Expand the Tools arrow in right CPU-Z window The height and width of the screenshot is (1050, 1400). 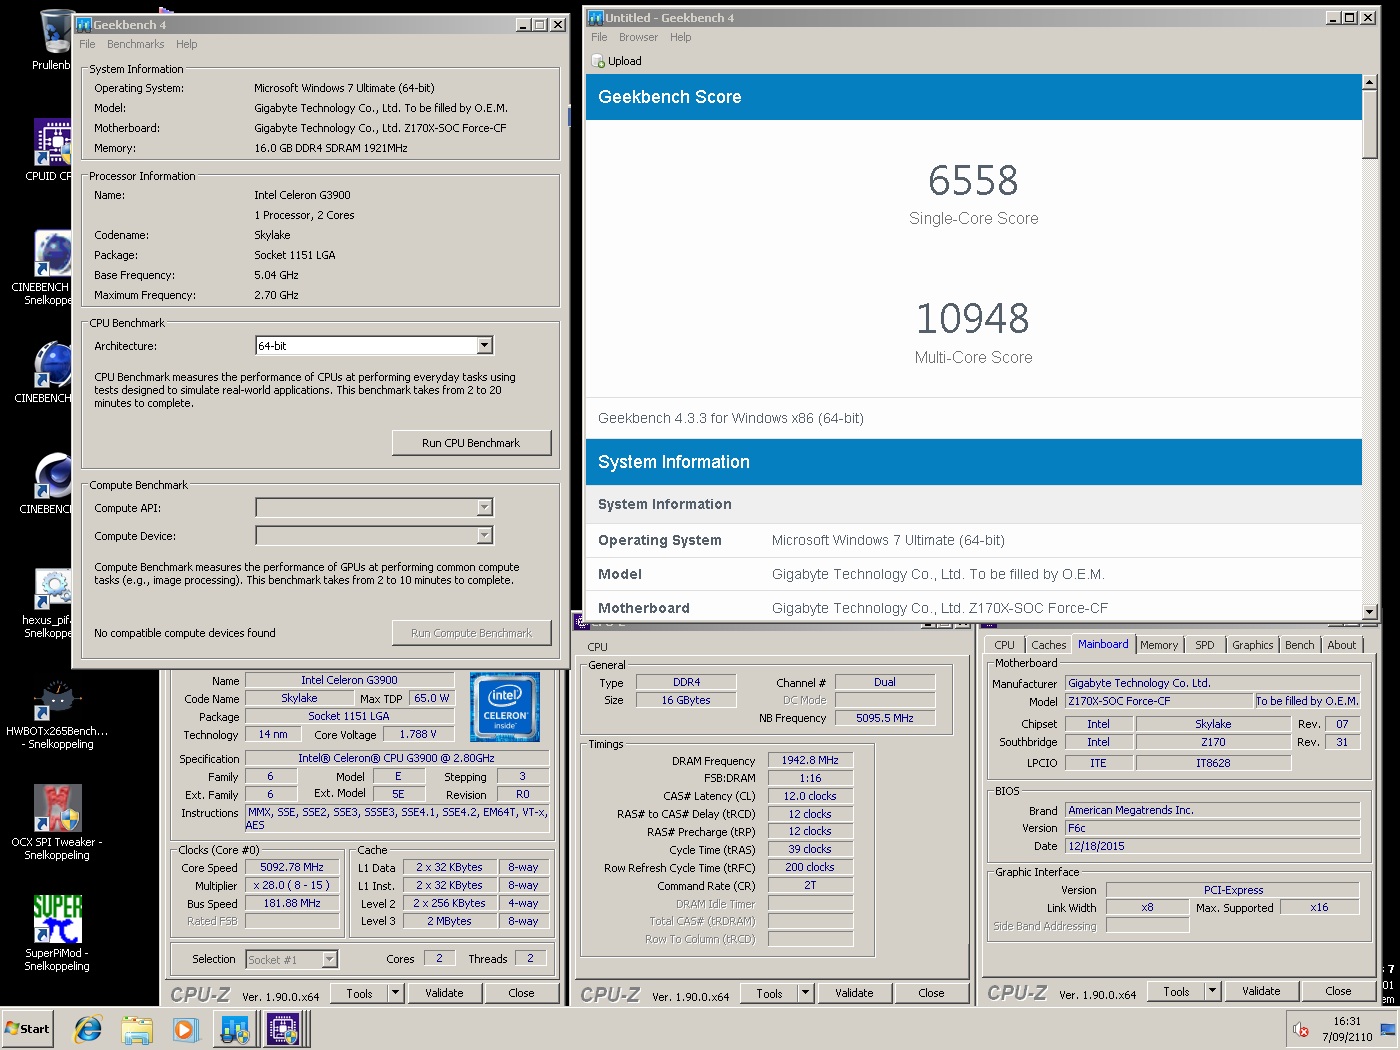click(x=1213, y=991)
